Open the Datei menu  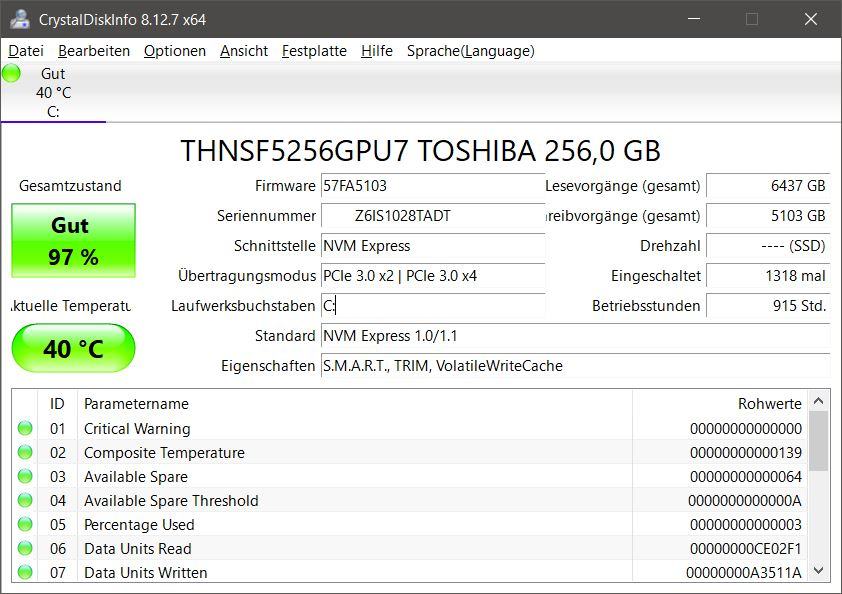click(x=26, y=51)
